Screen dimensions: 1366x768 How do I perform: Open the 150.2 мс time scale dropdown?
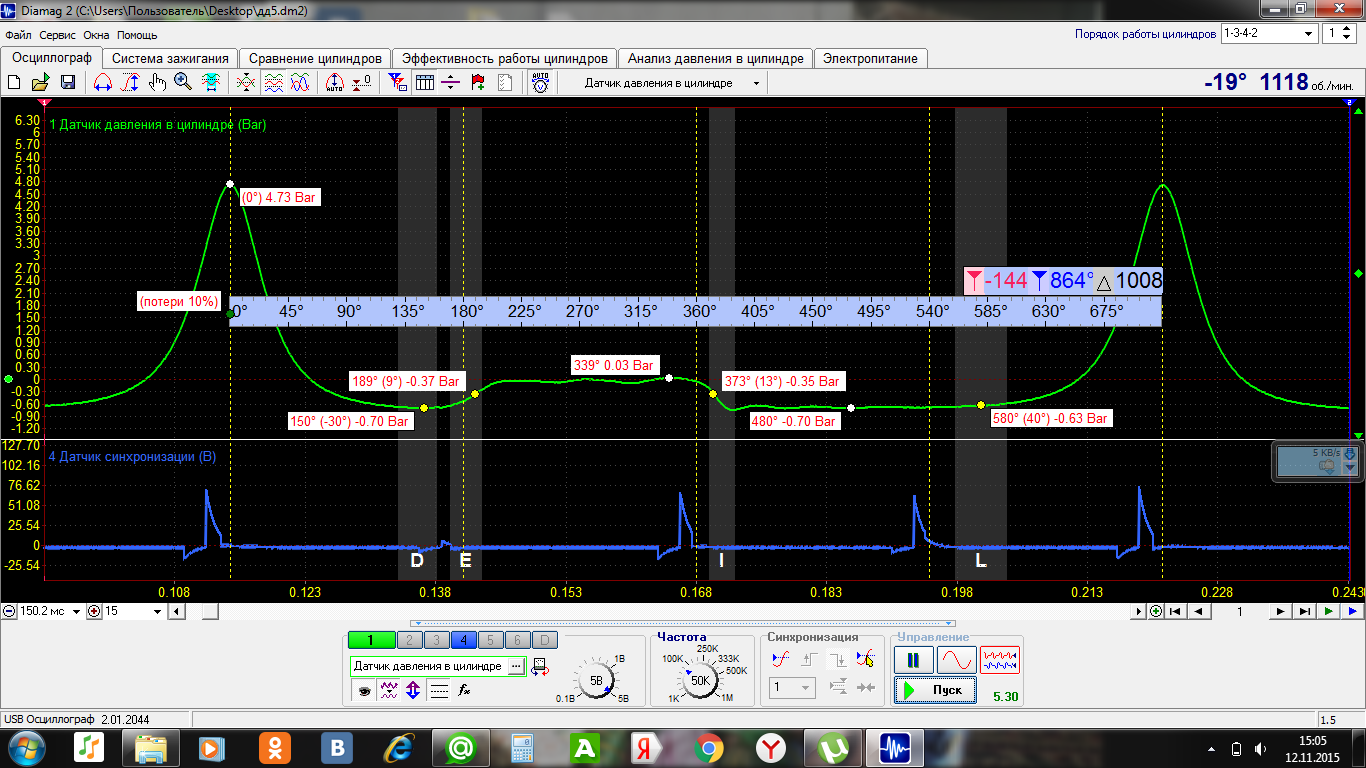click(x=77, y=611)
